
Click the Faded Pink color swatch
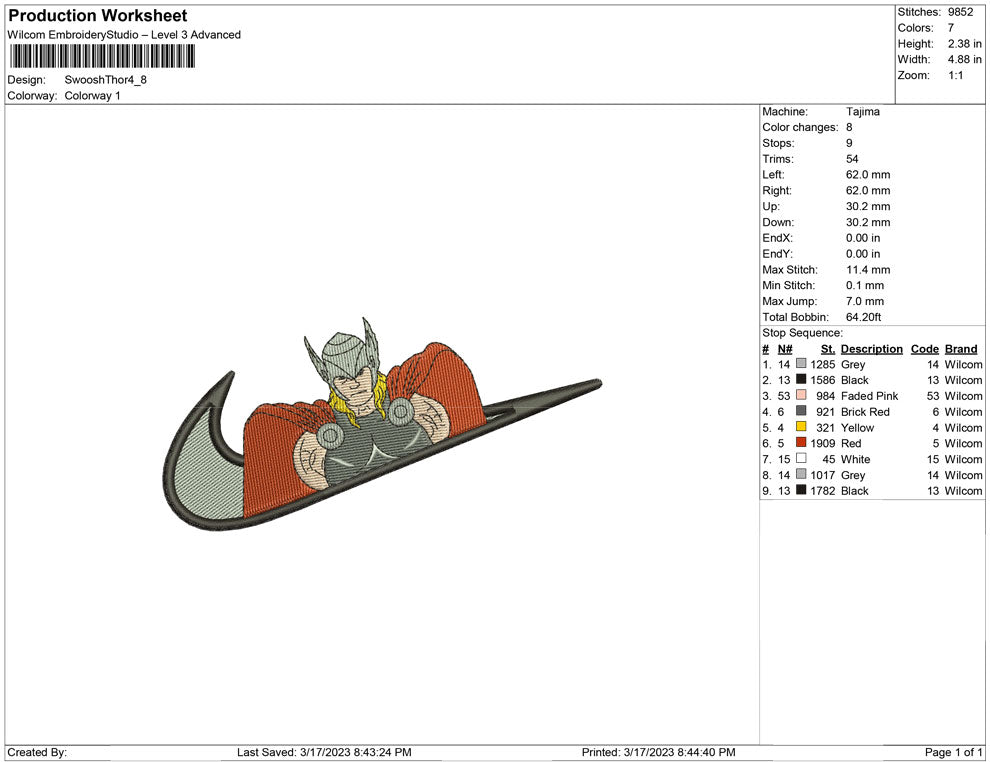coord(801,395)
